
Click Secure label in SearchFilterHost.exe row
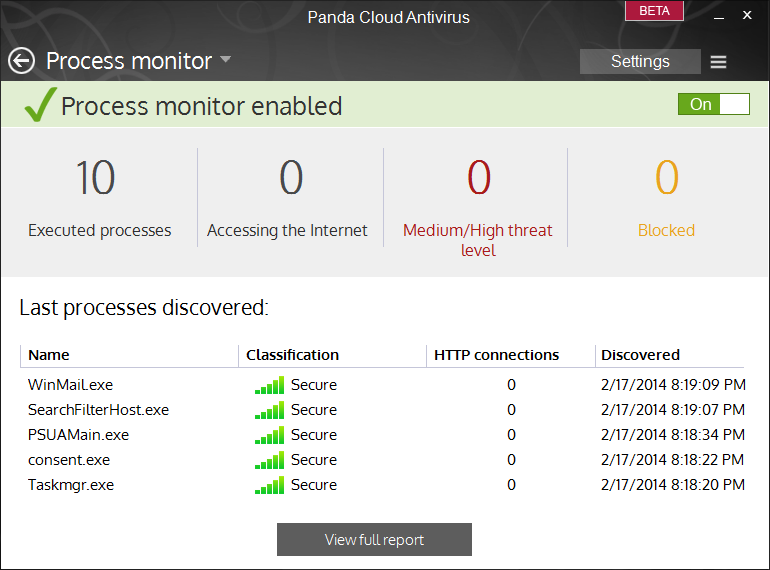[x=314, y=410]
